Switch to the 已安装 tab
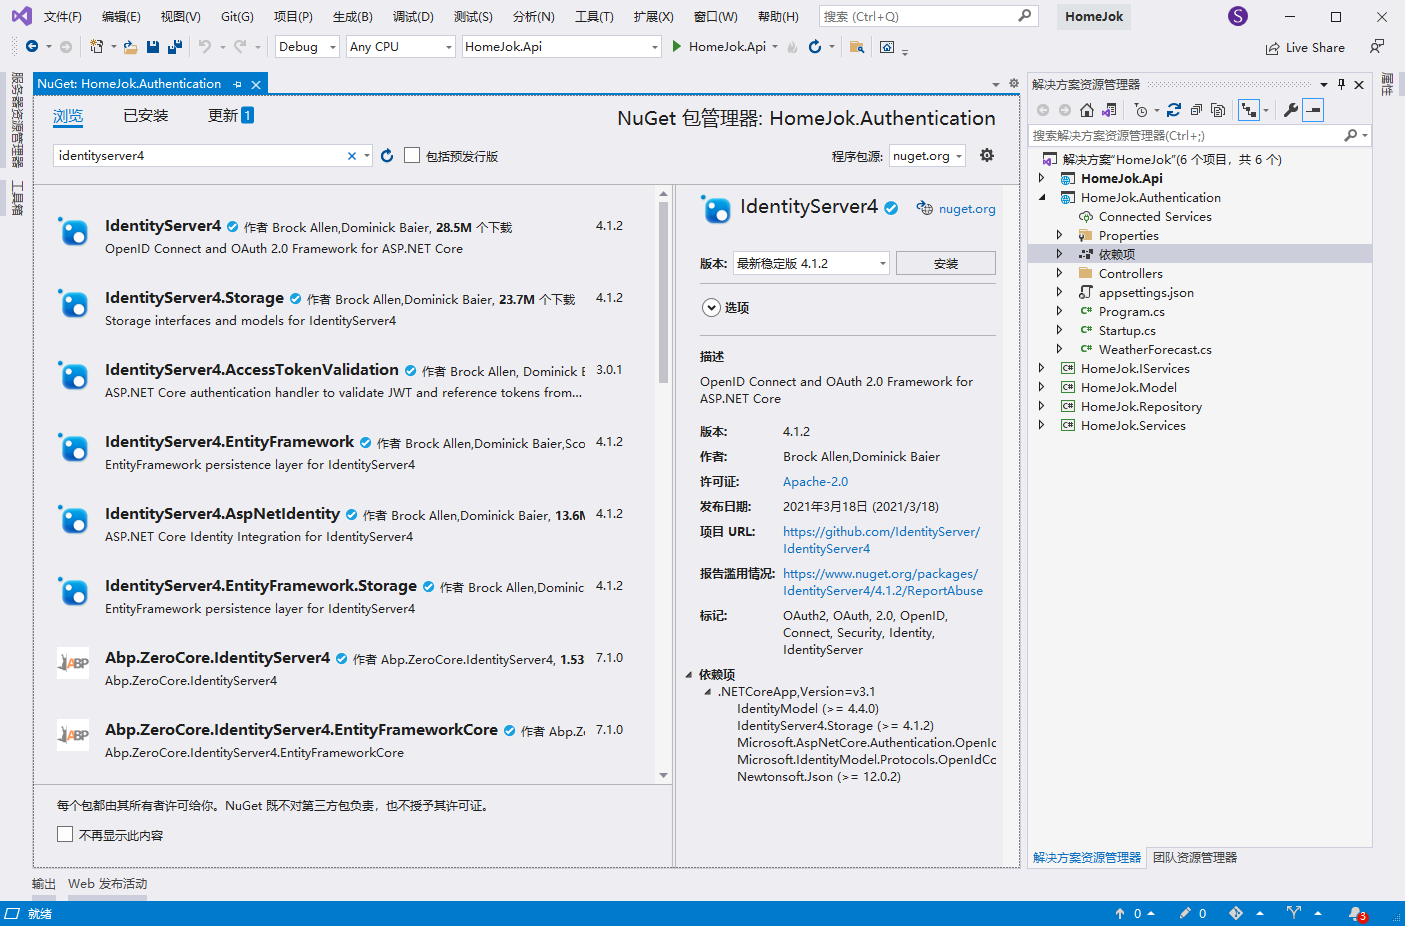1405x926 pixels. point(146,116)
